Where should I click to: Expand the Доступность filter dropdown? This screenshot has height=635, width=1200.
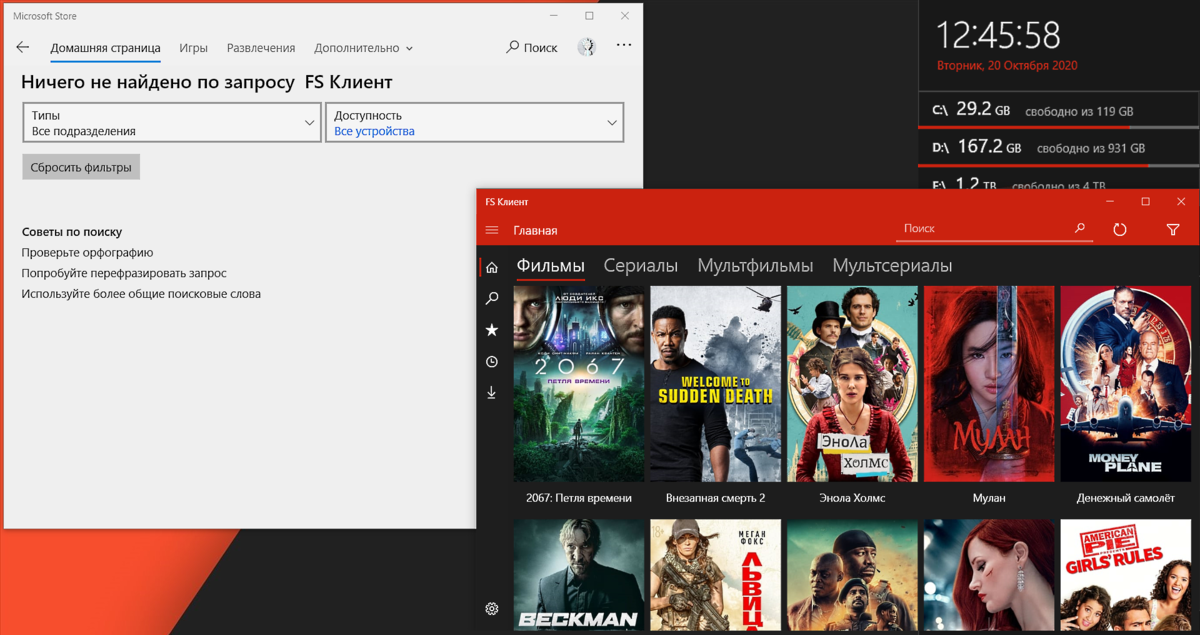474,123
